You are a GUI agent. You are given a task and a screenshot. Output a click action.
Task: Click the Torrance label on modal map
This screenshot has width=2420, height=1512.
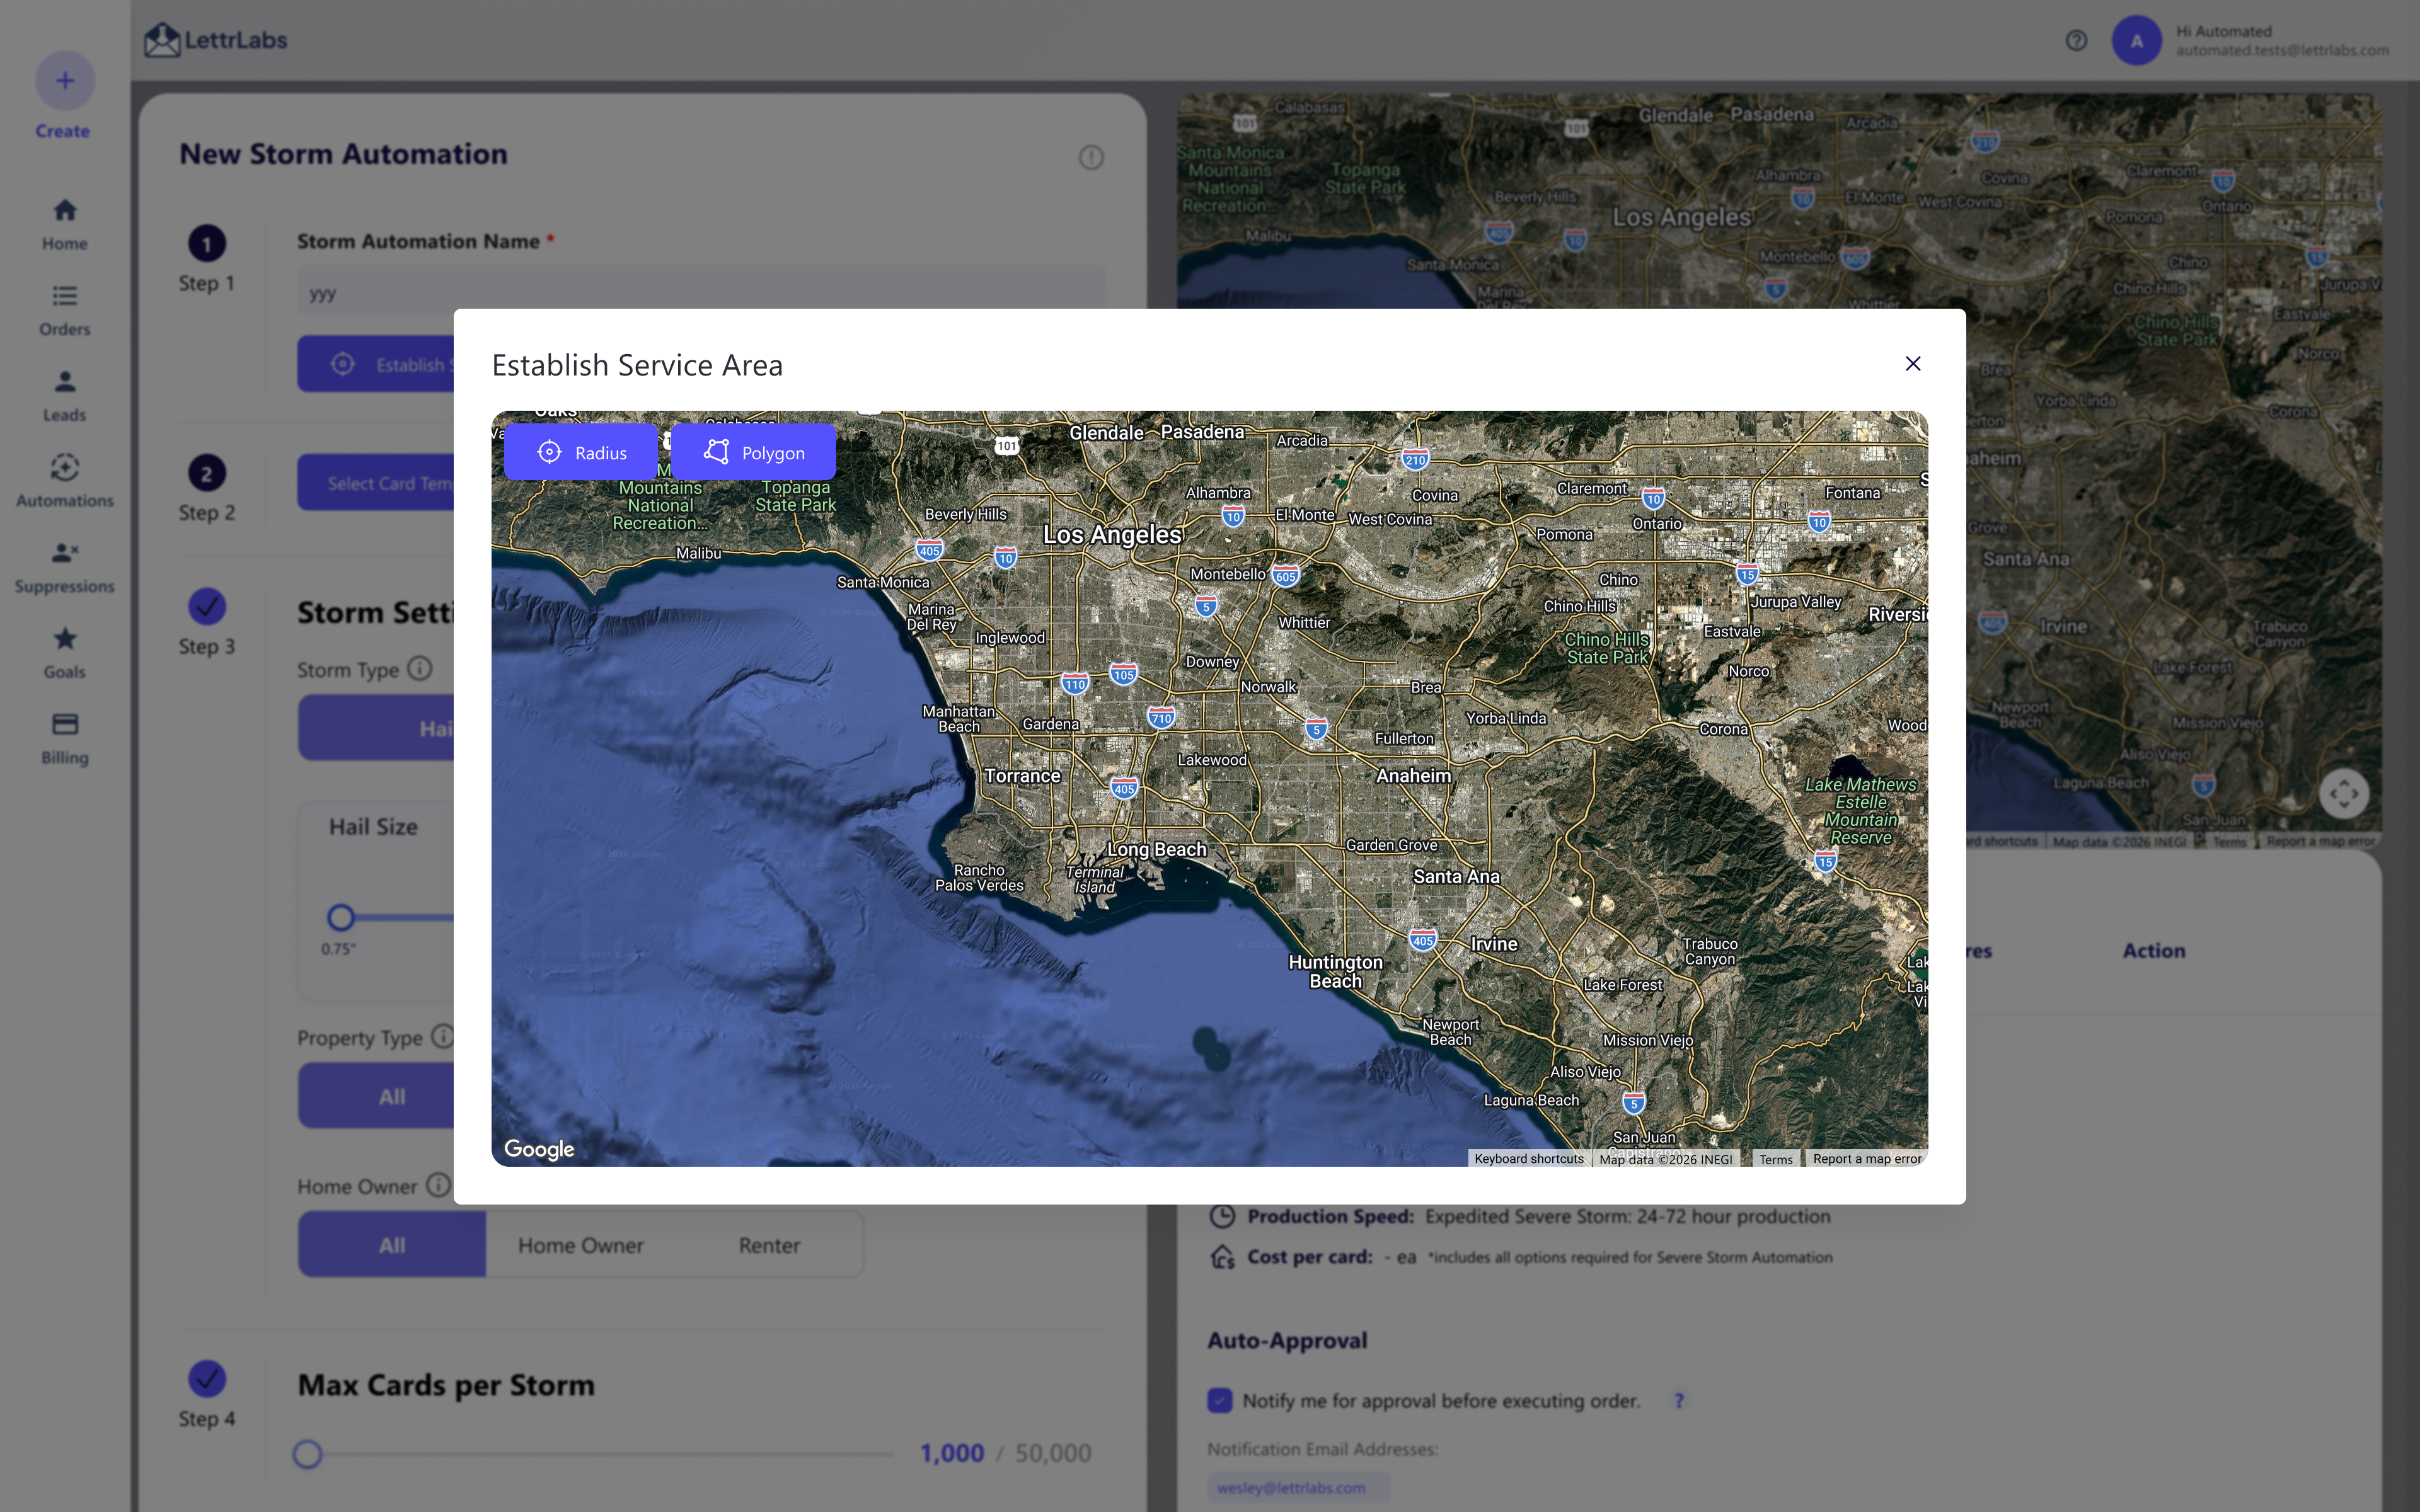[x=1022, y=775]
